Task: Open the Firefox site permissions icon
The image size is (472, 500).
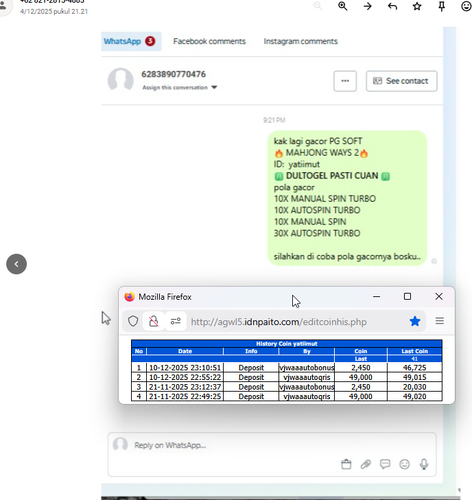Action: point(175,321)
